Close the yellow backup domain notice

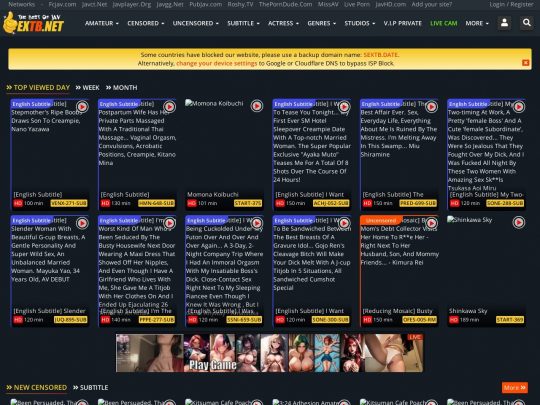click(x=526, y=63)
